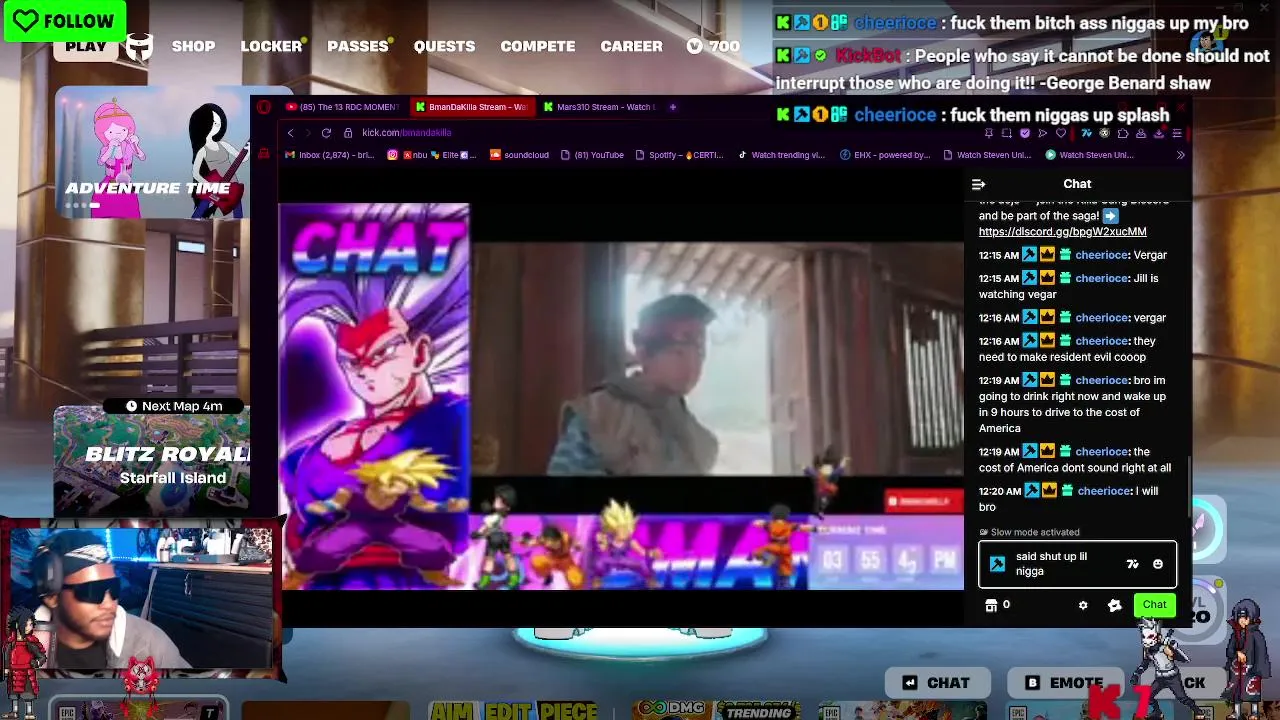
Task: Go back in the browser
Action: click(x=290, y=132)
